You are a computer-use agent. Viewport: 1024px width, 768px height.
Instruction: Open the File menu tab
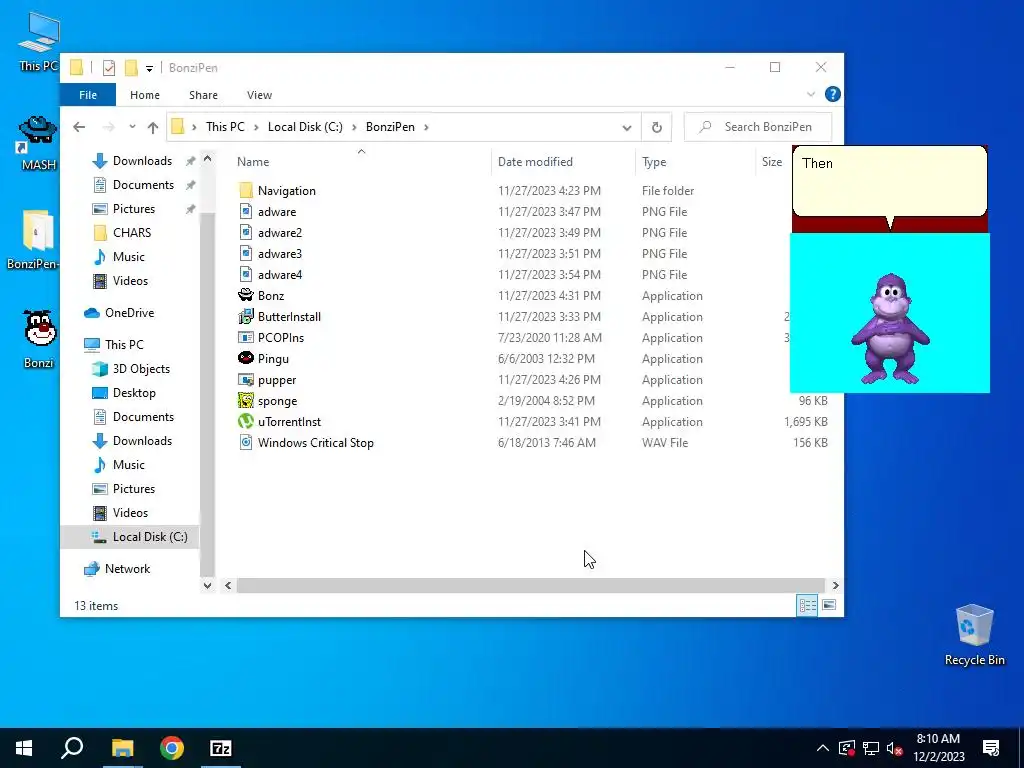click(x=88, y=95)
